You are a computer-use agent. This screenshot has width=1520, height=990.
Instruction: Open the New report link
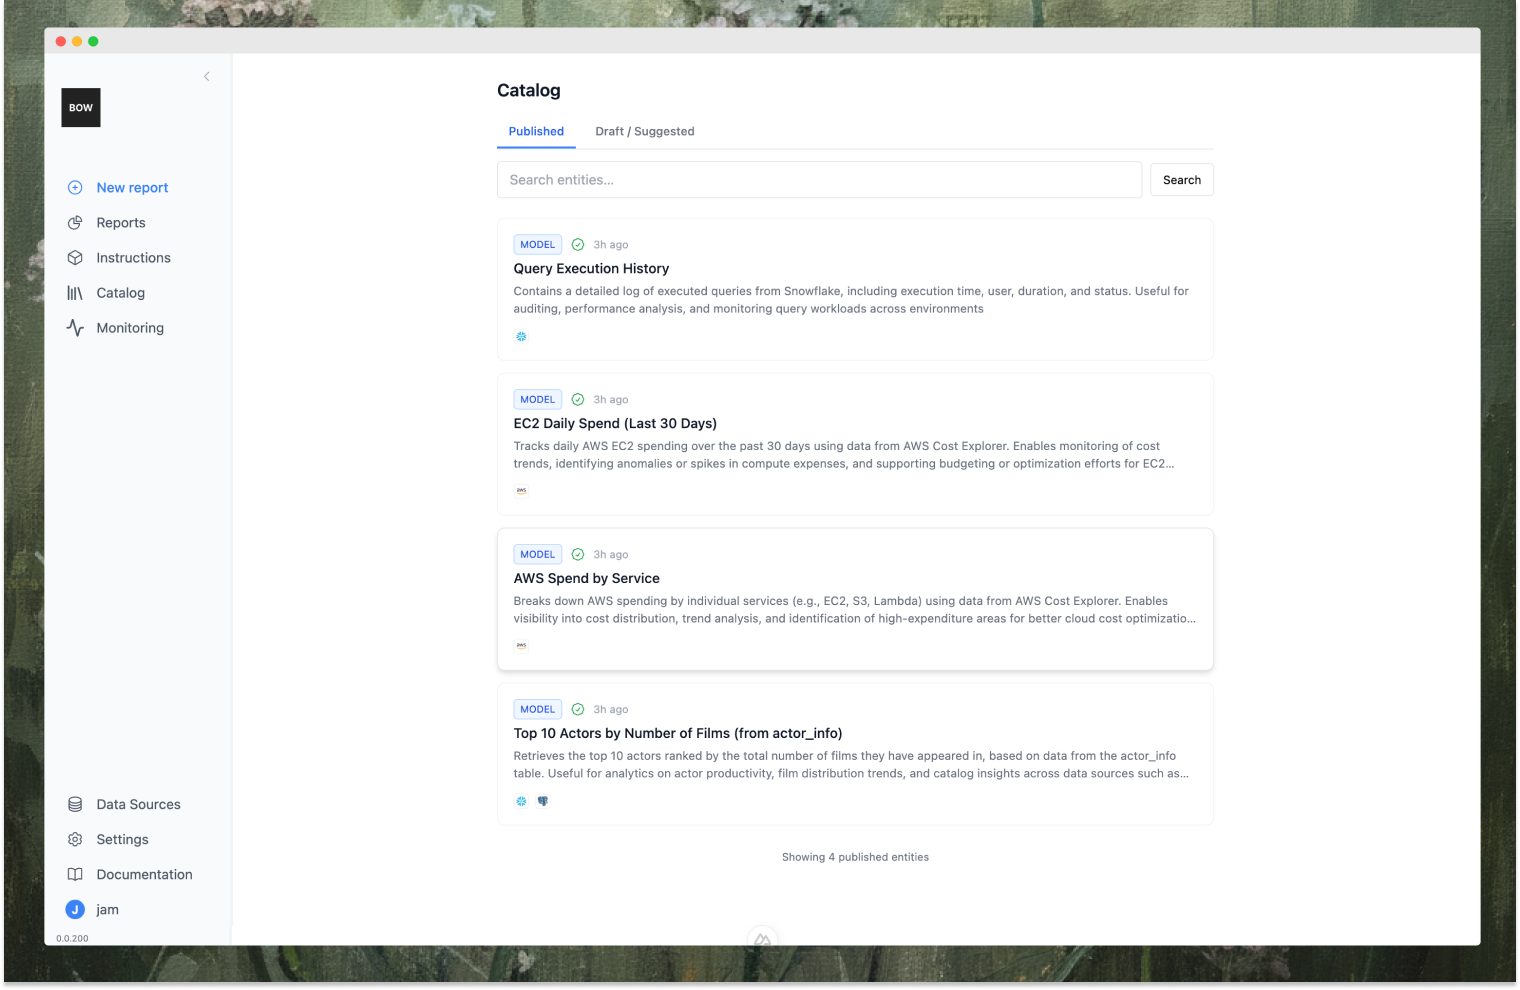click(132, 188)
